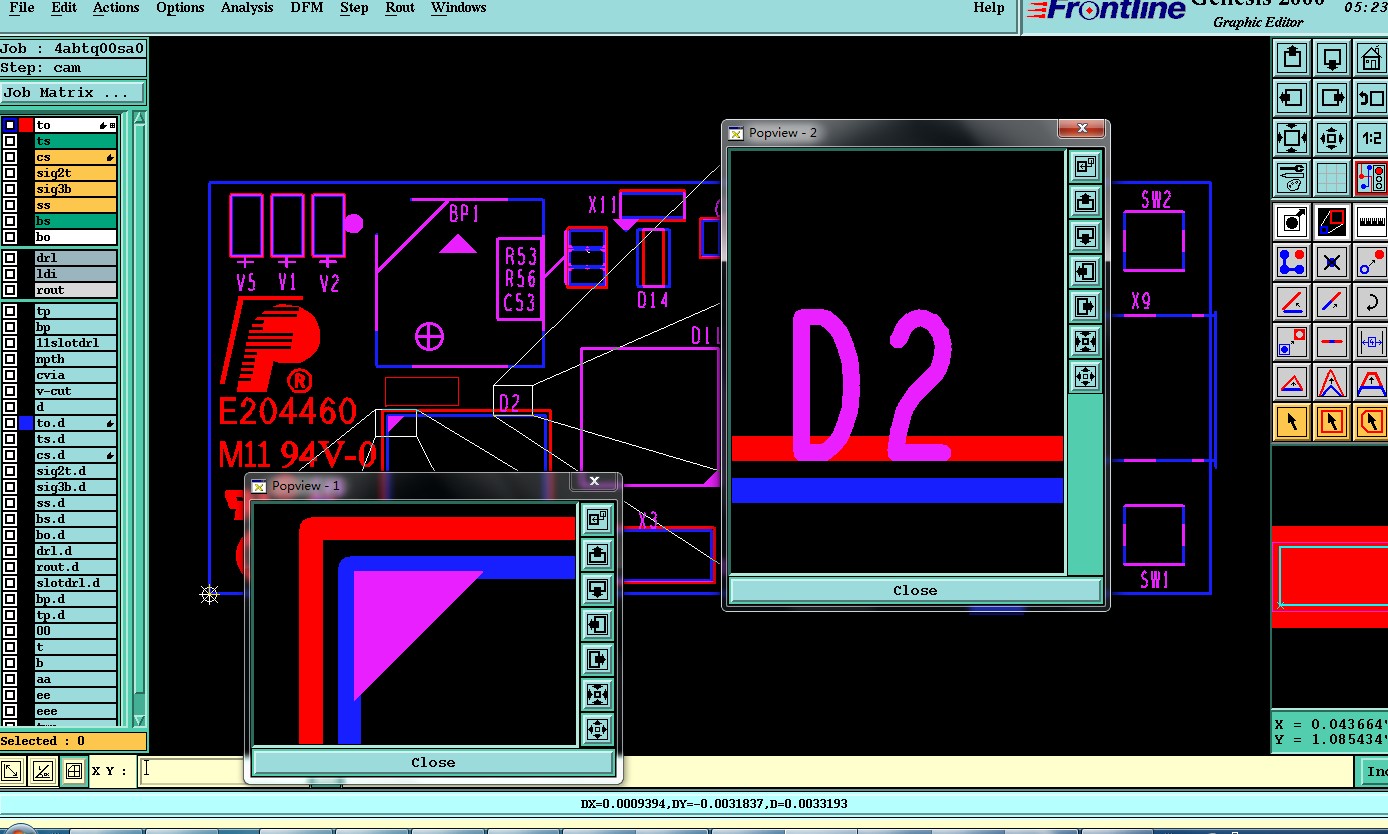Click the previous view undo-arrow icon
The width and height of the screenshot is (1388, 834).
[x=1371, y=98]
